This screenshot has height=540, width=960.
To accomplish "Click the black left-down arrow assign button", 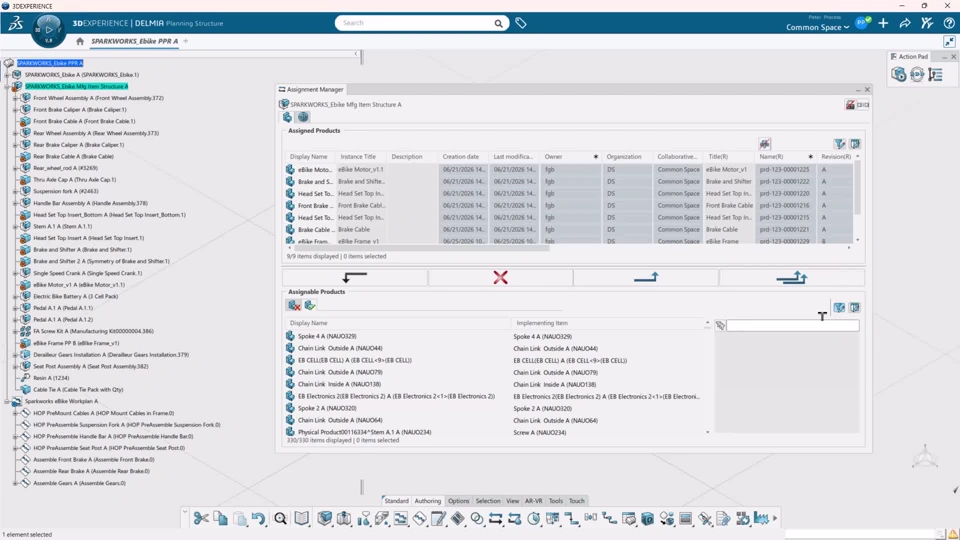I will pyautogui.click(x=354, y=277).
